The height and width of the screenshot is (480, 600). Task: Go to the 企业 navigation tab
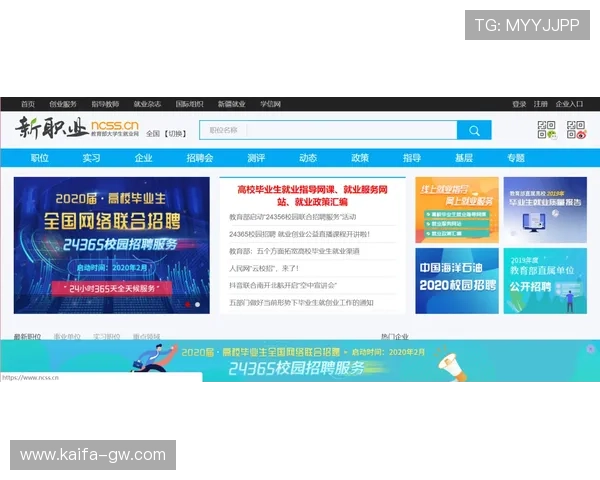[143, 158]
